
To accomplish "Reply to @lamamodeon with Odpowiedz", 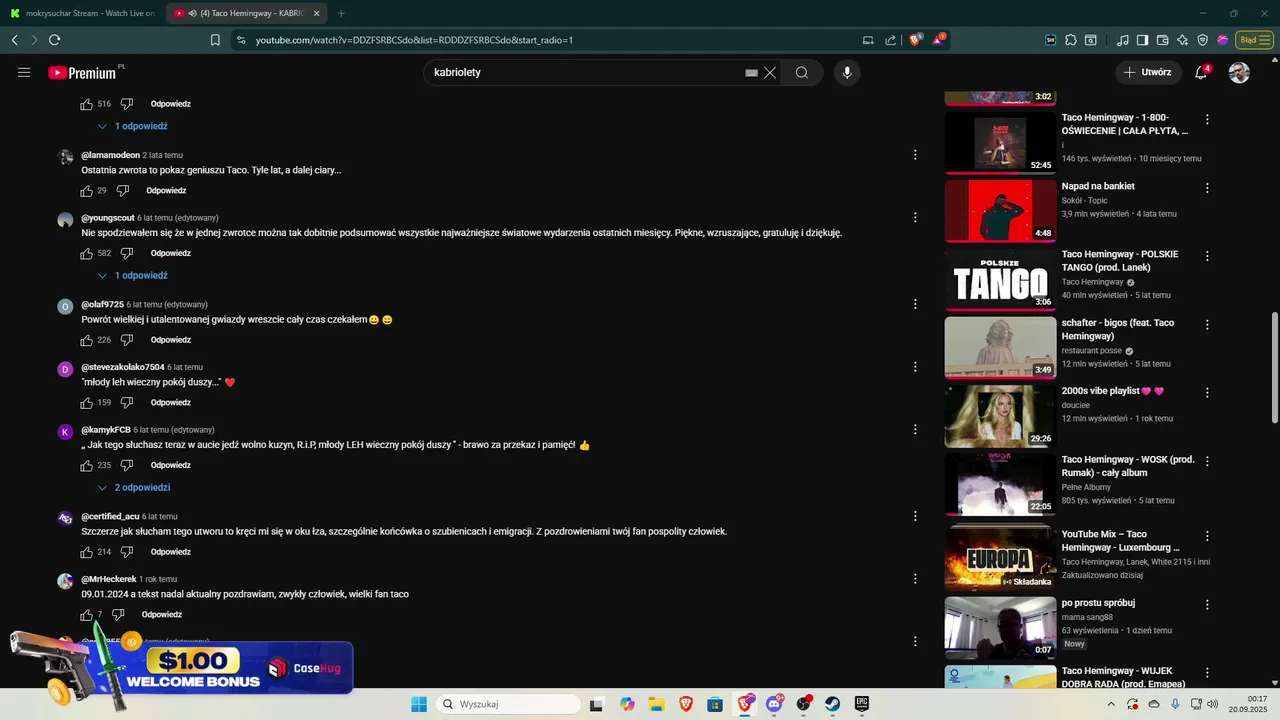I will [166, 191].
